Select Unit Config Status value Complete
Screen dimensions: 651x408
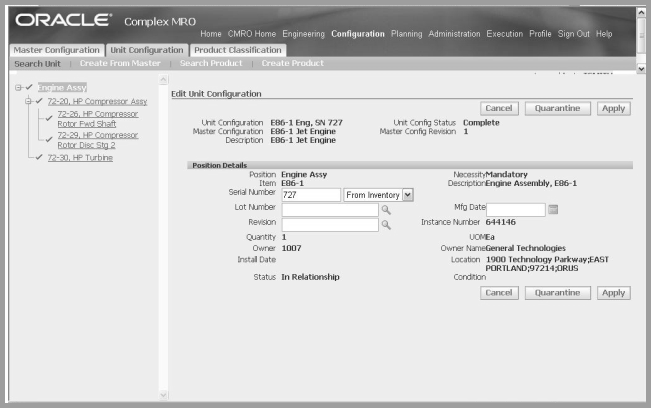[481, 123]
